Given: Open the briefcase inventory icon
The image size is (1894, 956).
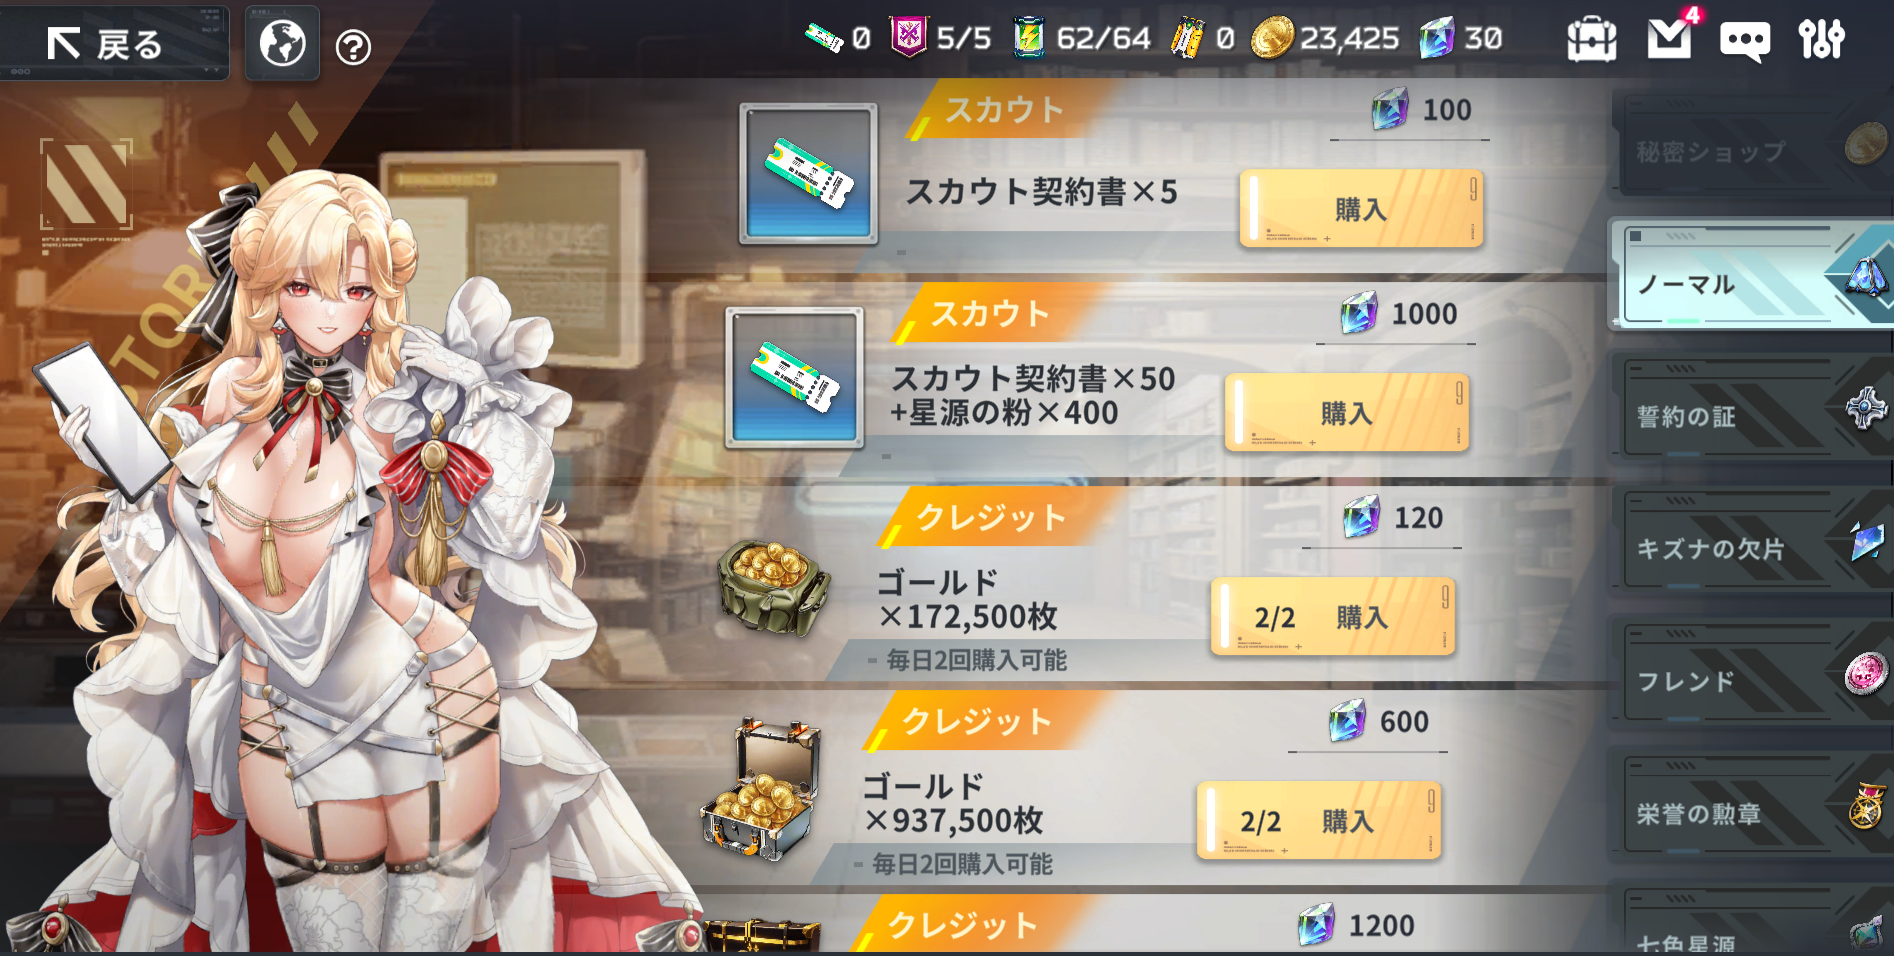Looking at the screenshot, I should tap(1591, 39).
